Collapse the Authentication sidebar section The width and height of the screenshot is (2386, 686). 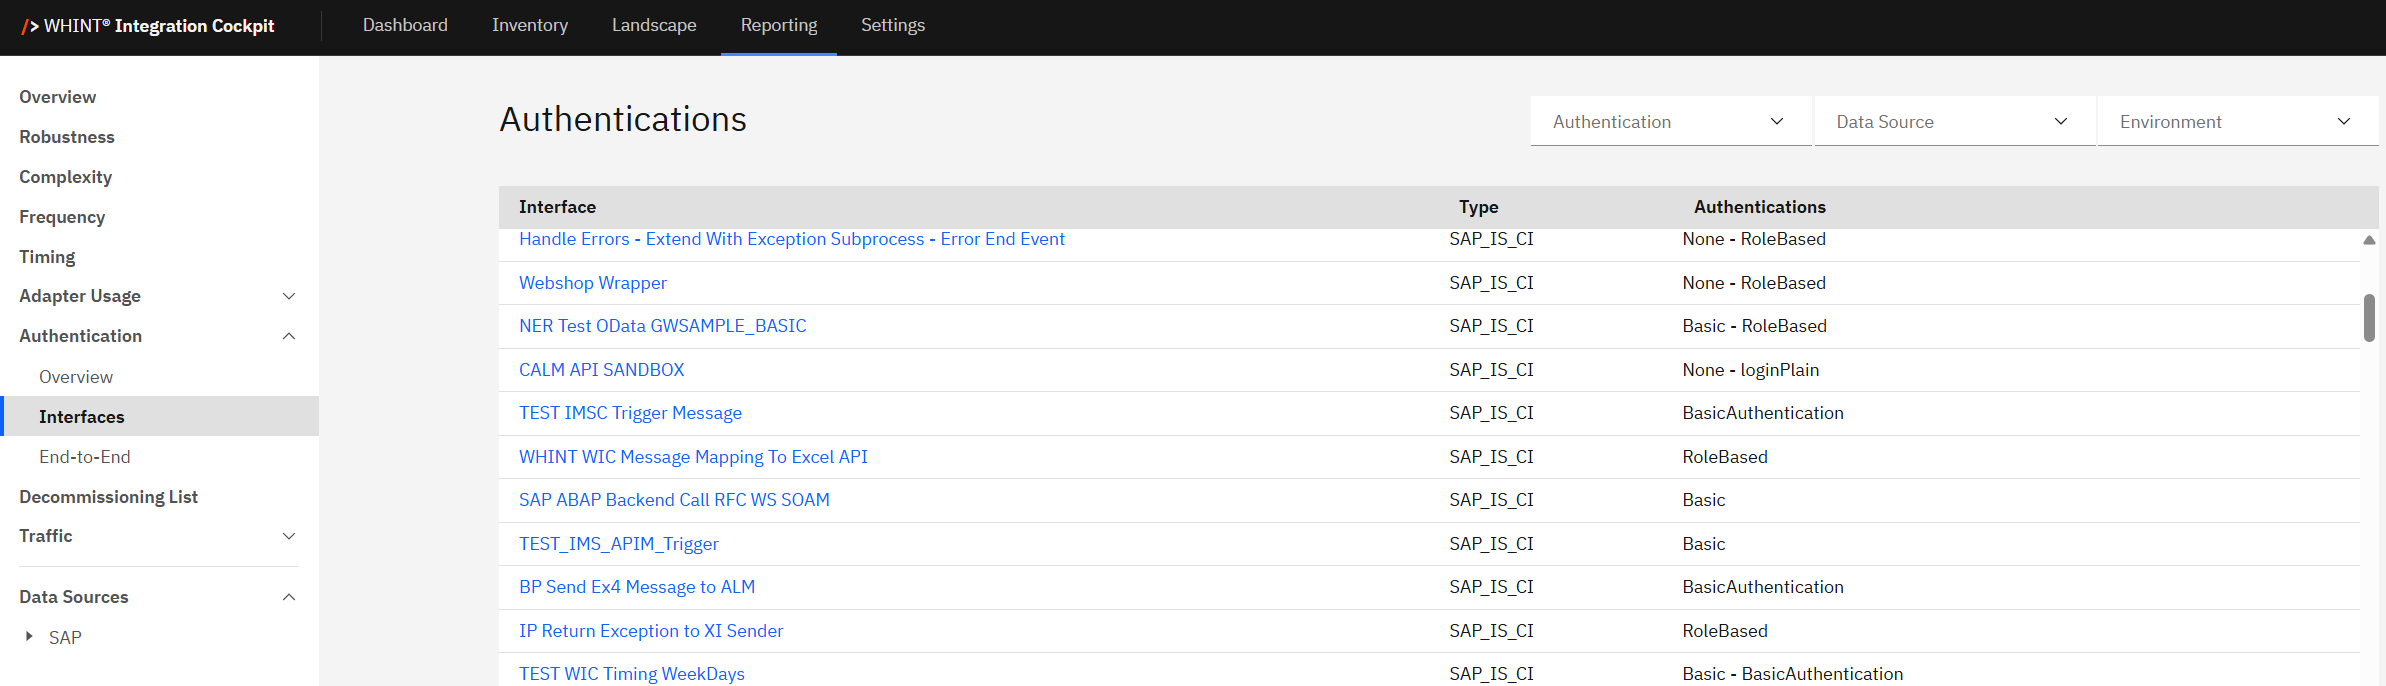pyautogui.click(x=289, y=336)
